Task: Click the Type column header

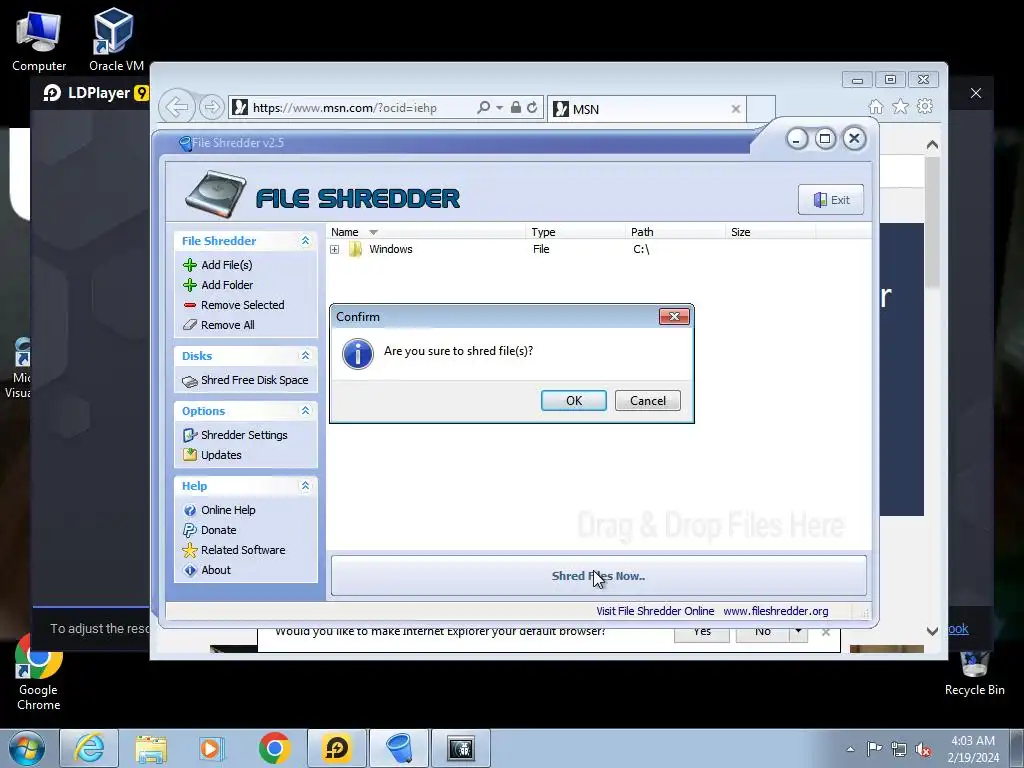Action: 575,232
